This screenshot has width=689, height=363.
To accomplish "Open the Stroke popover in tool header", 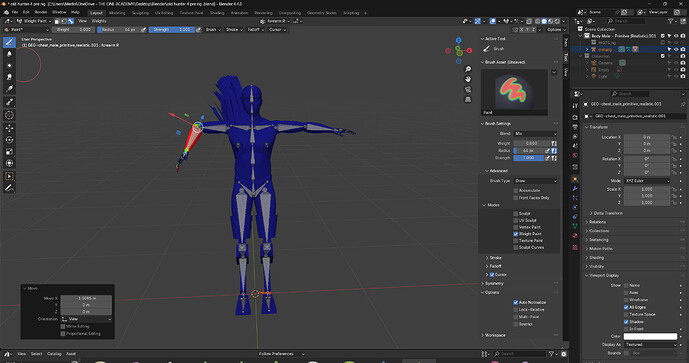I will 233,30.
